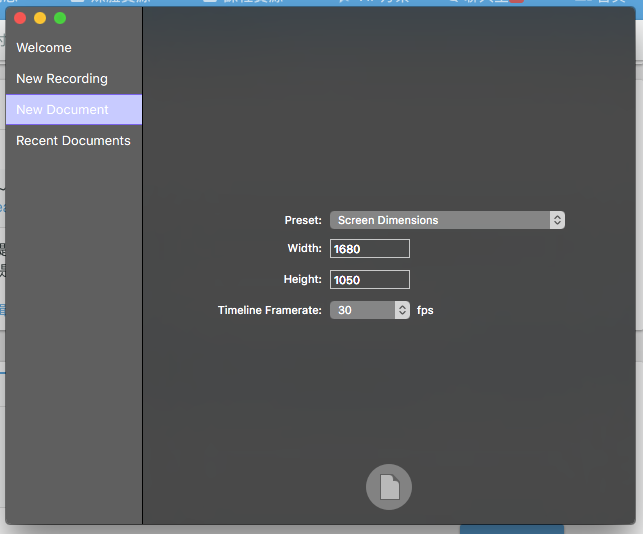The image size is (643, 534).
Task: Click the blue button behind the window bottom
Action: pyautogui.click(x=511, y=529)
